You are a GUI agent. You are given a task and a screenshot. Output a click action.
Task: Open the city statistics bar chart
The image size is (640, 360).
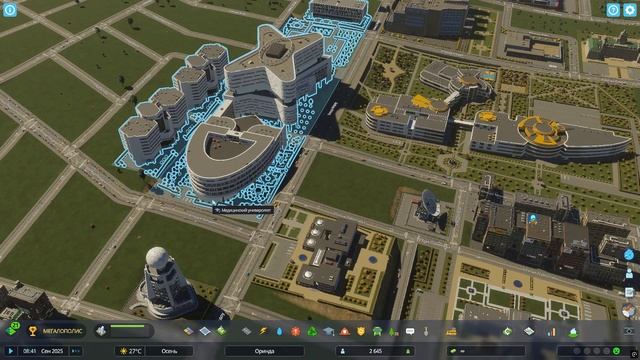tap(551, 331)
